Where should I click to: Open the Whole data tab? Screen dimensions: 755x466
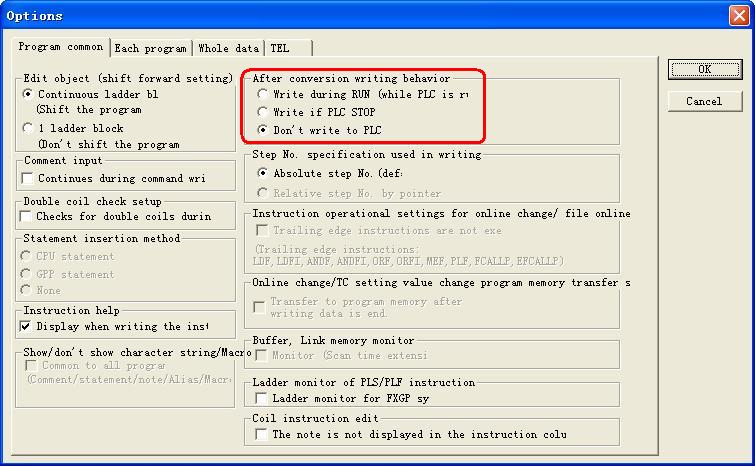228,48
